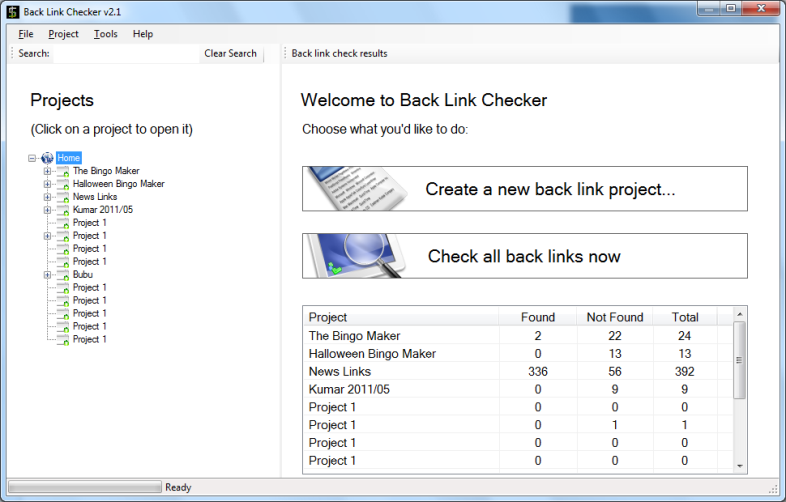Click Check all back links now

point(525,256)
